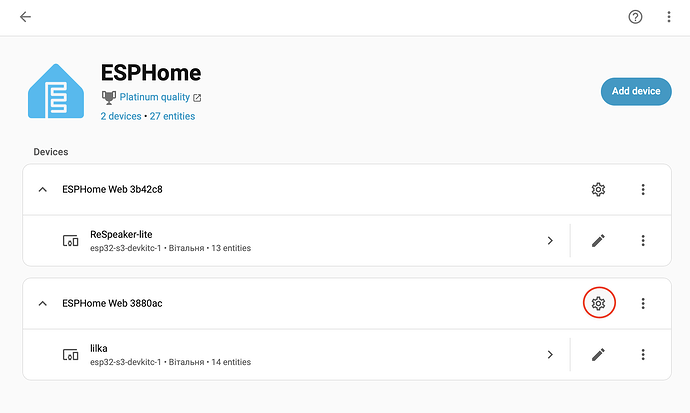Open three-dot menu for ESPHome Web 3880ac

tap(644, 303)
